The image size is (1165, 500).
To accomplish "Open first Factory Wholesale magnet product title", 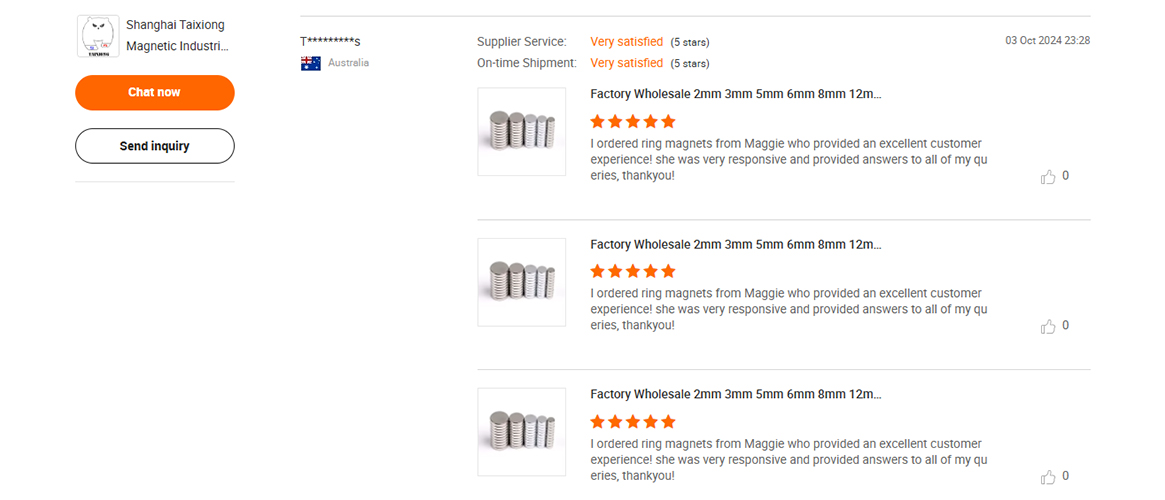I will pos(736,94).
